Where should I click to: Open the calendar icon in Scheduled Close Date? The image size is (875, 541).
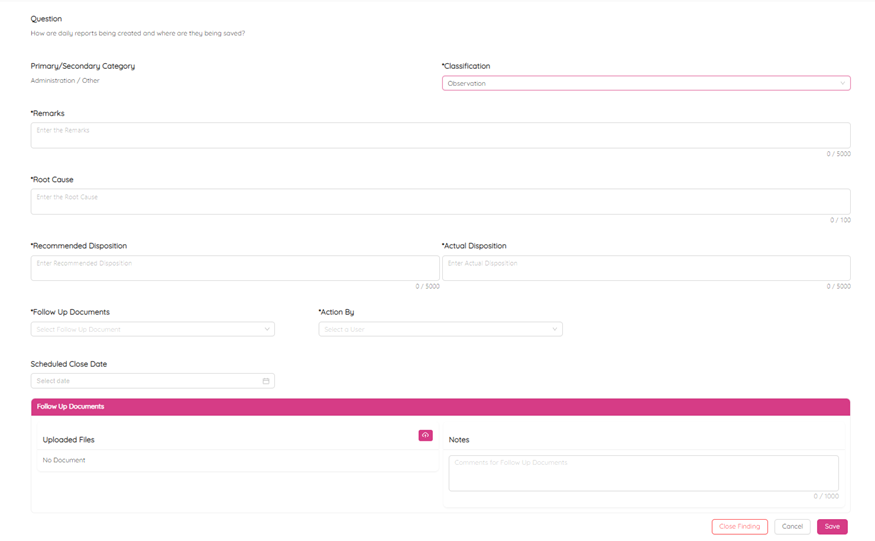point(266,381)
